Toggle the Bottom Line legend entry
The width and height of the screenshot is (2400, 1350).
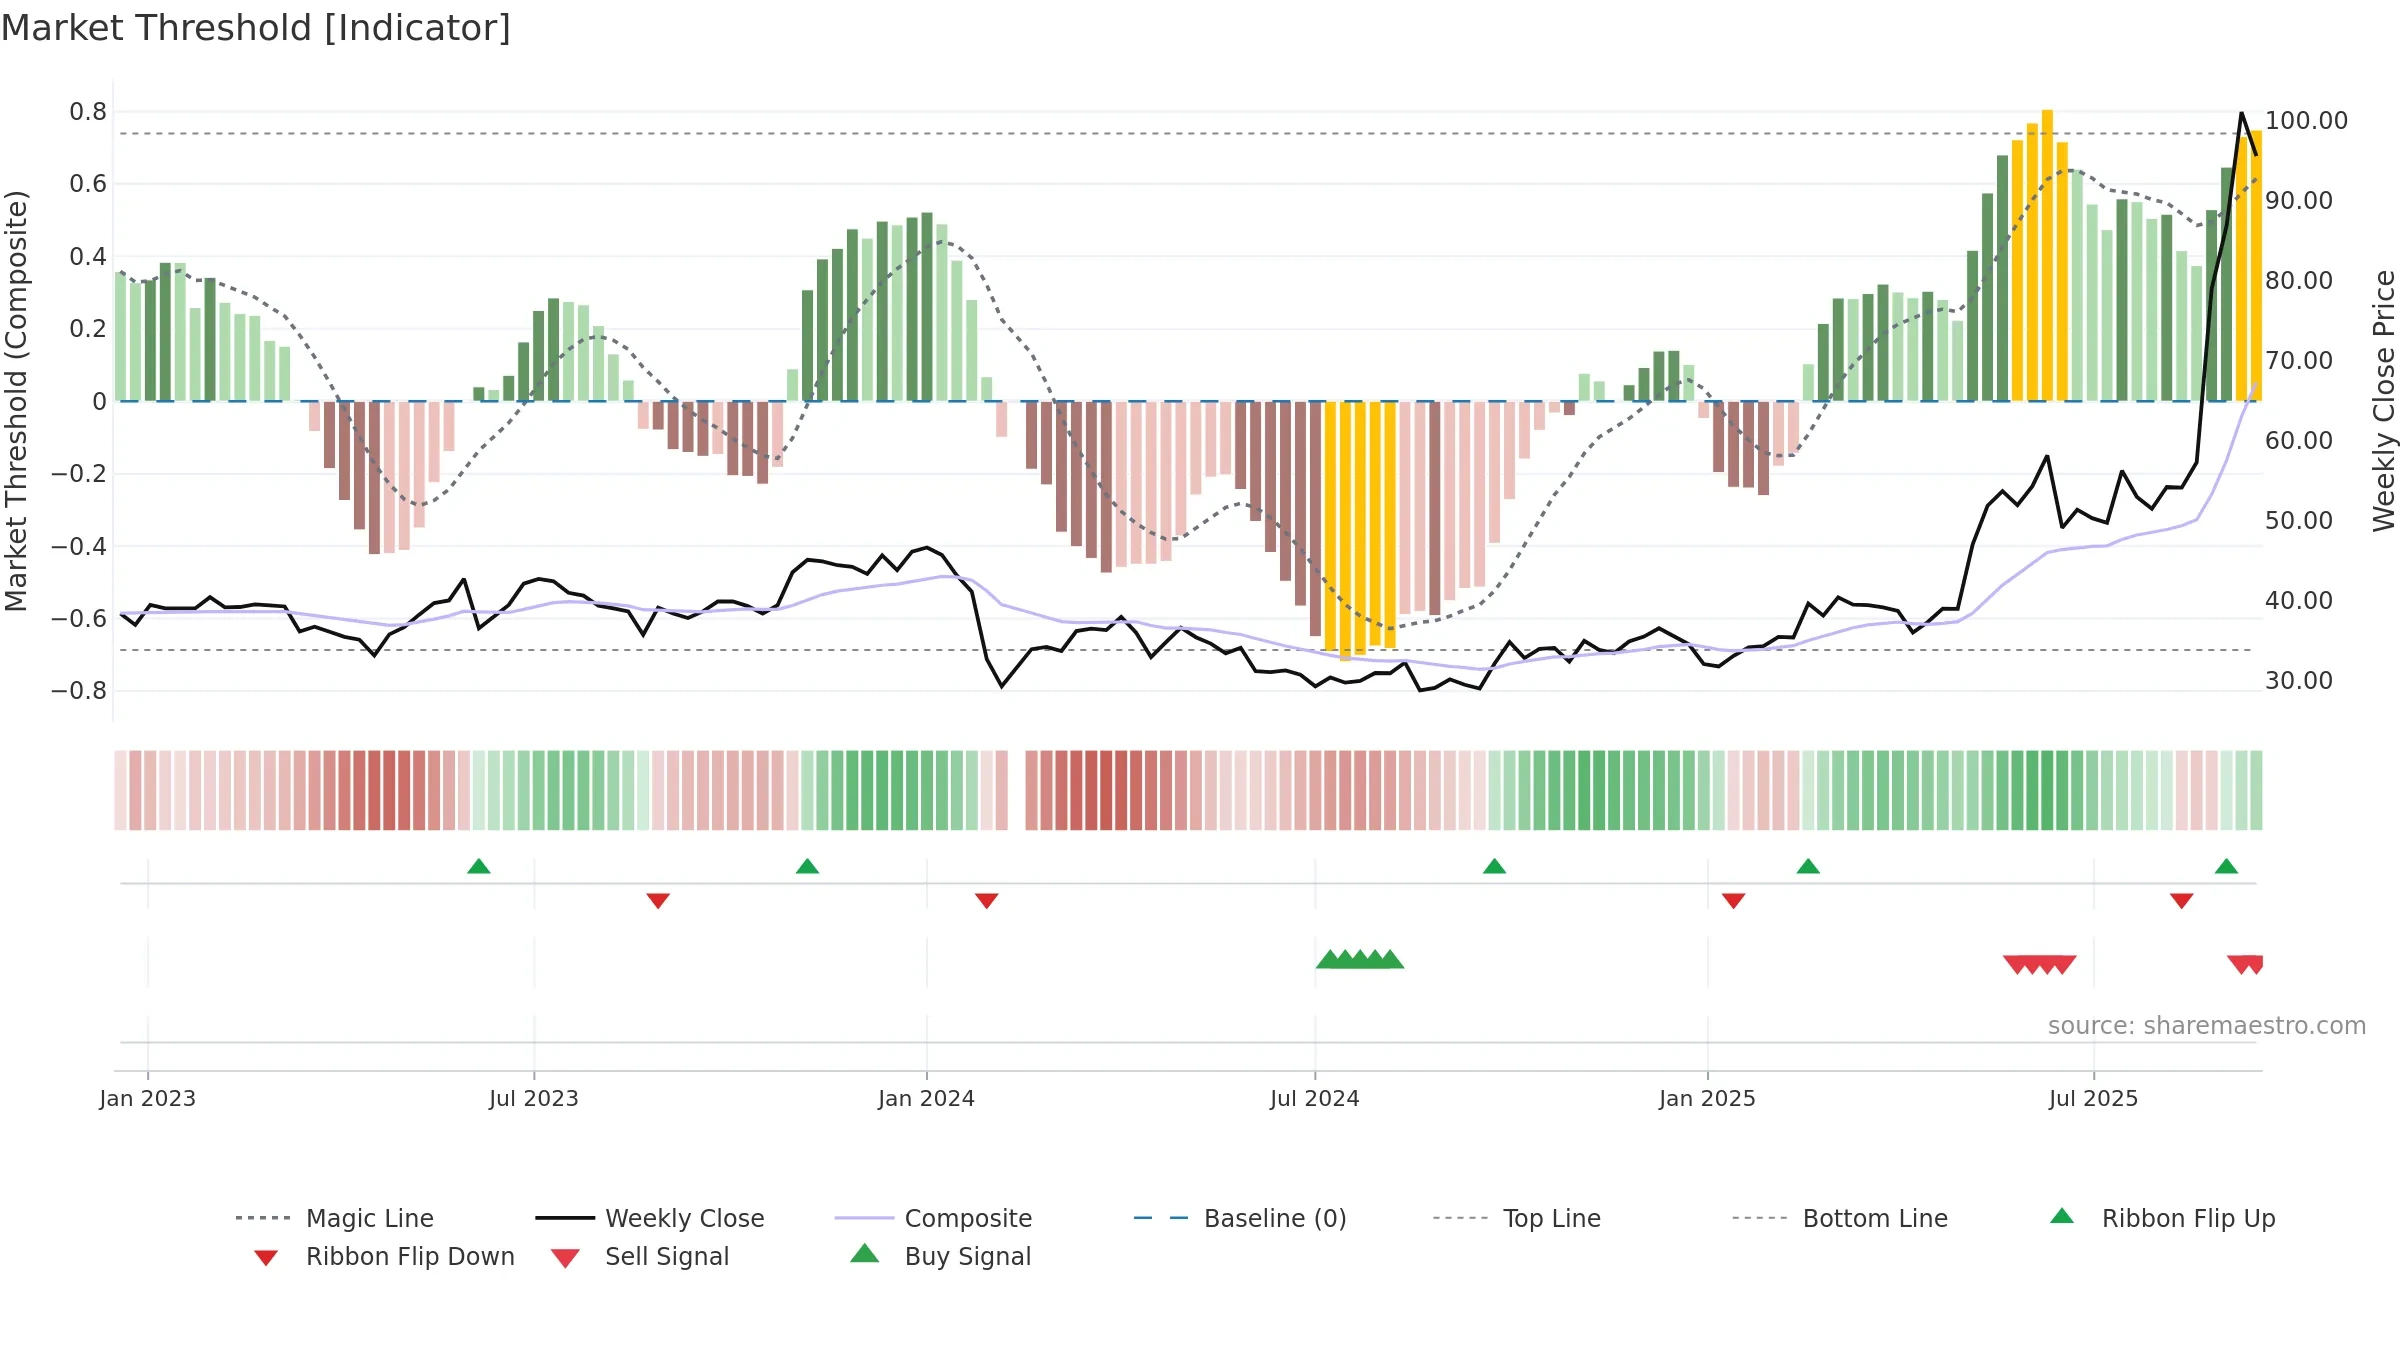(1840, 1218)
